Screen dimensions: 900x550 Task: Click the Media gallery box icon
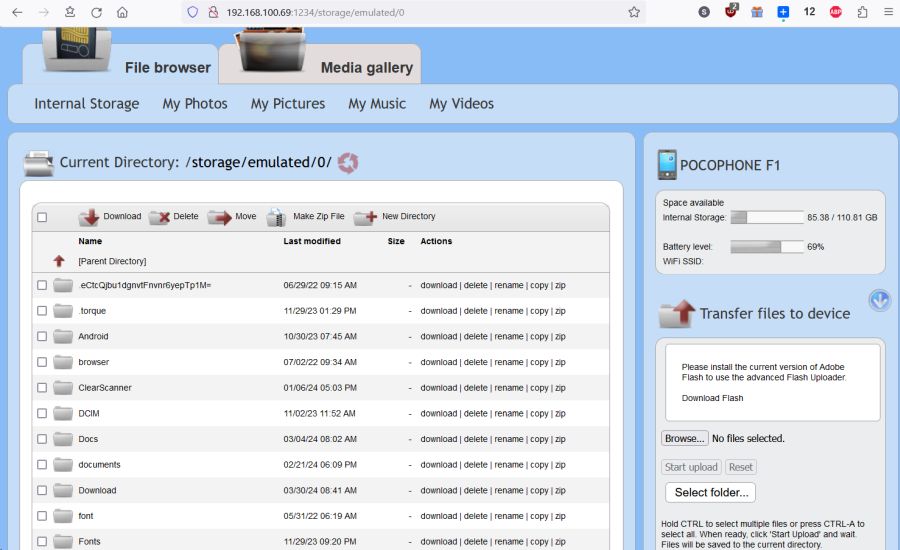271,51
